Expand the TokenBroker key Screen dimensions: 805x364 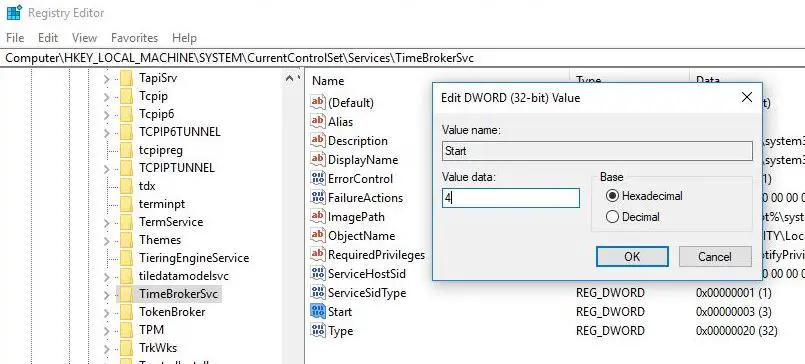pyautogui.click(x=106, y=313)
